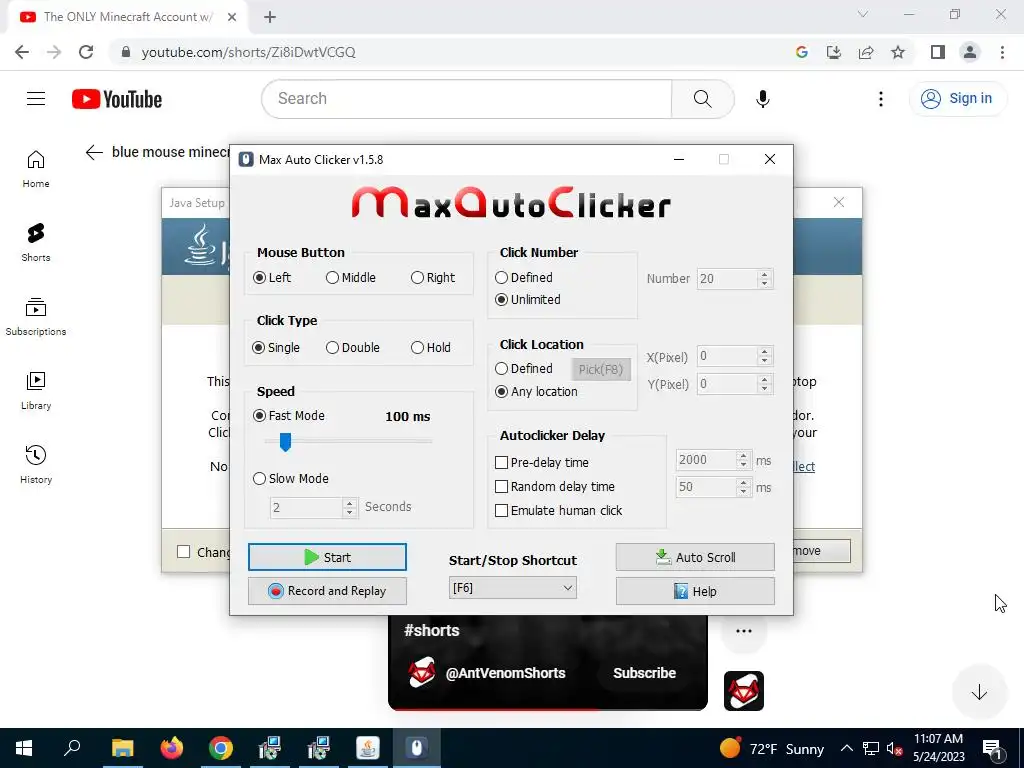The image size is (1024, 768).
Task: Open Windows Start menu
Action: (24, 748)
